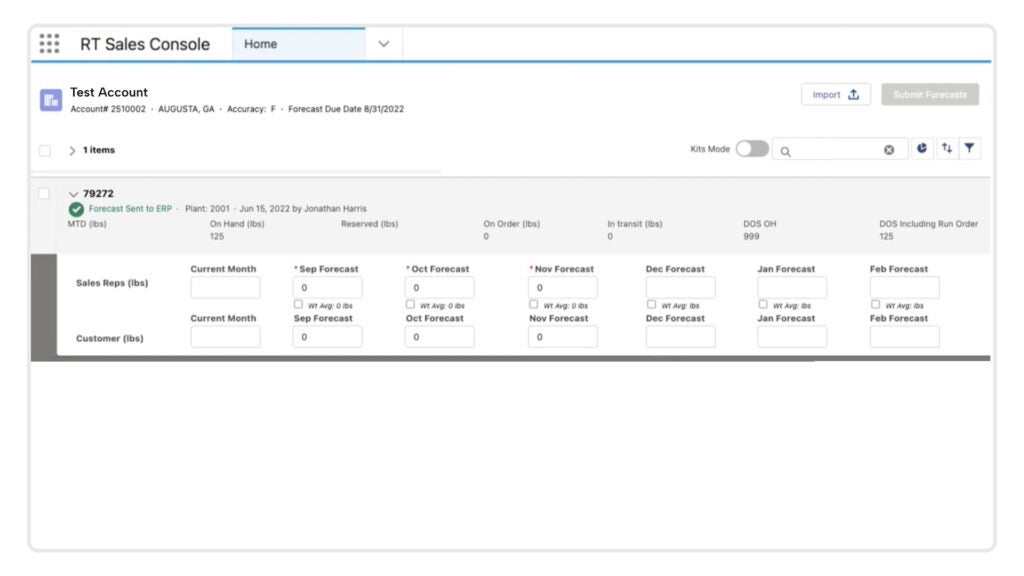Click the search input field
The image size is (1024, 576).
(840, 150)
